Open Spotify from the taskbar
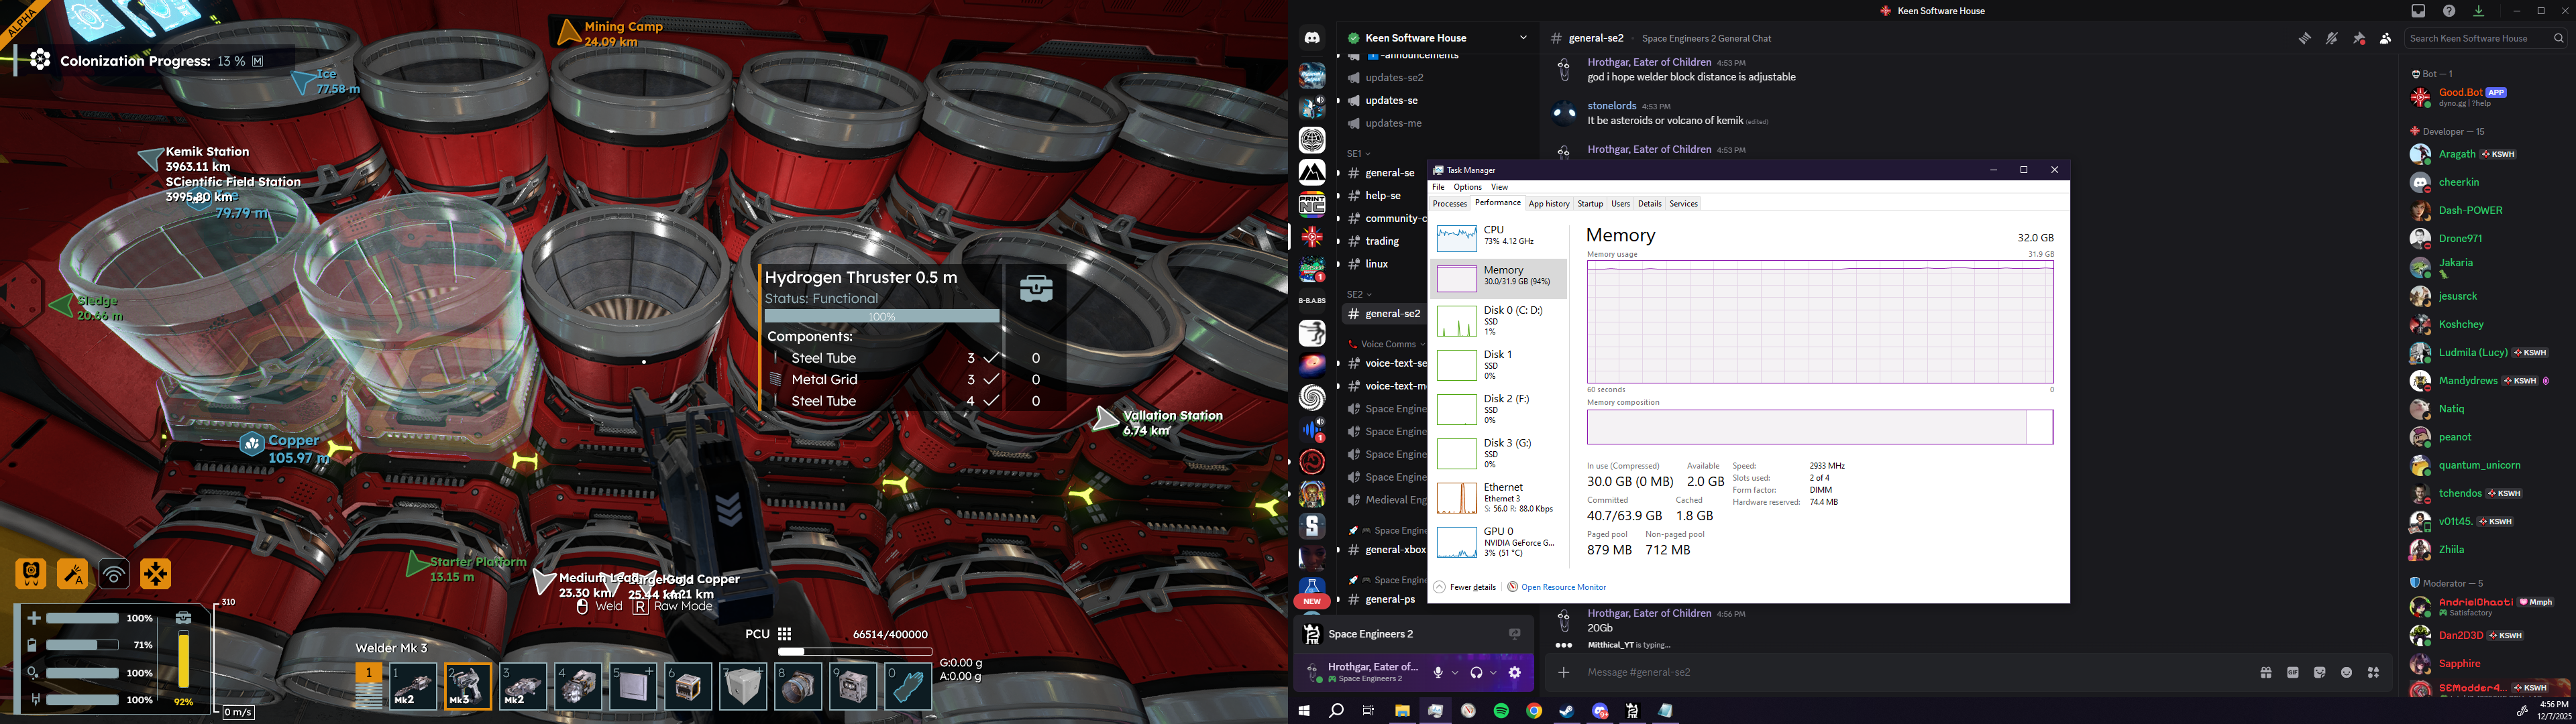Screen dimensions: 2576x724 1501,711
